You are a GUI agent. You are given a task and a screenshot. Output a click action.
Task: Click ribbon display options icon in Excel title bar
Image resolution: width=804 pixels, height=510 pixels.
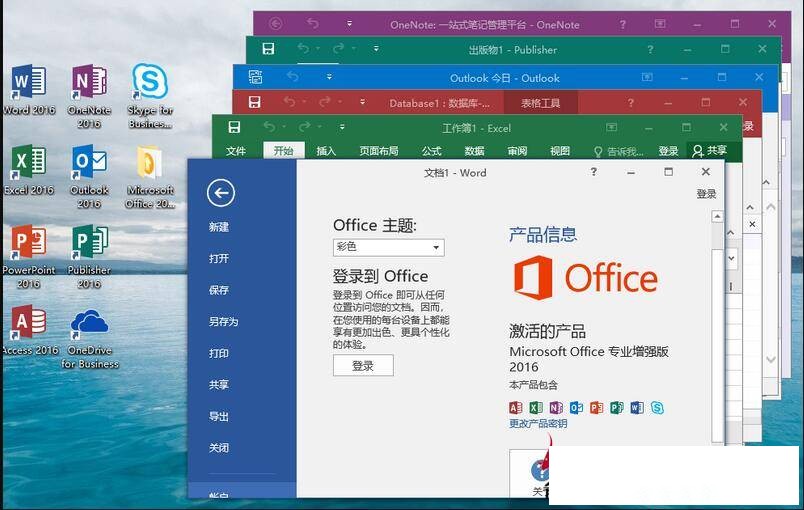click(611, 127)
